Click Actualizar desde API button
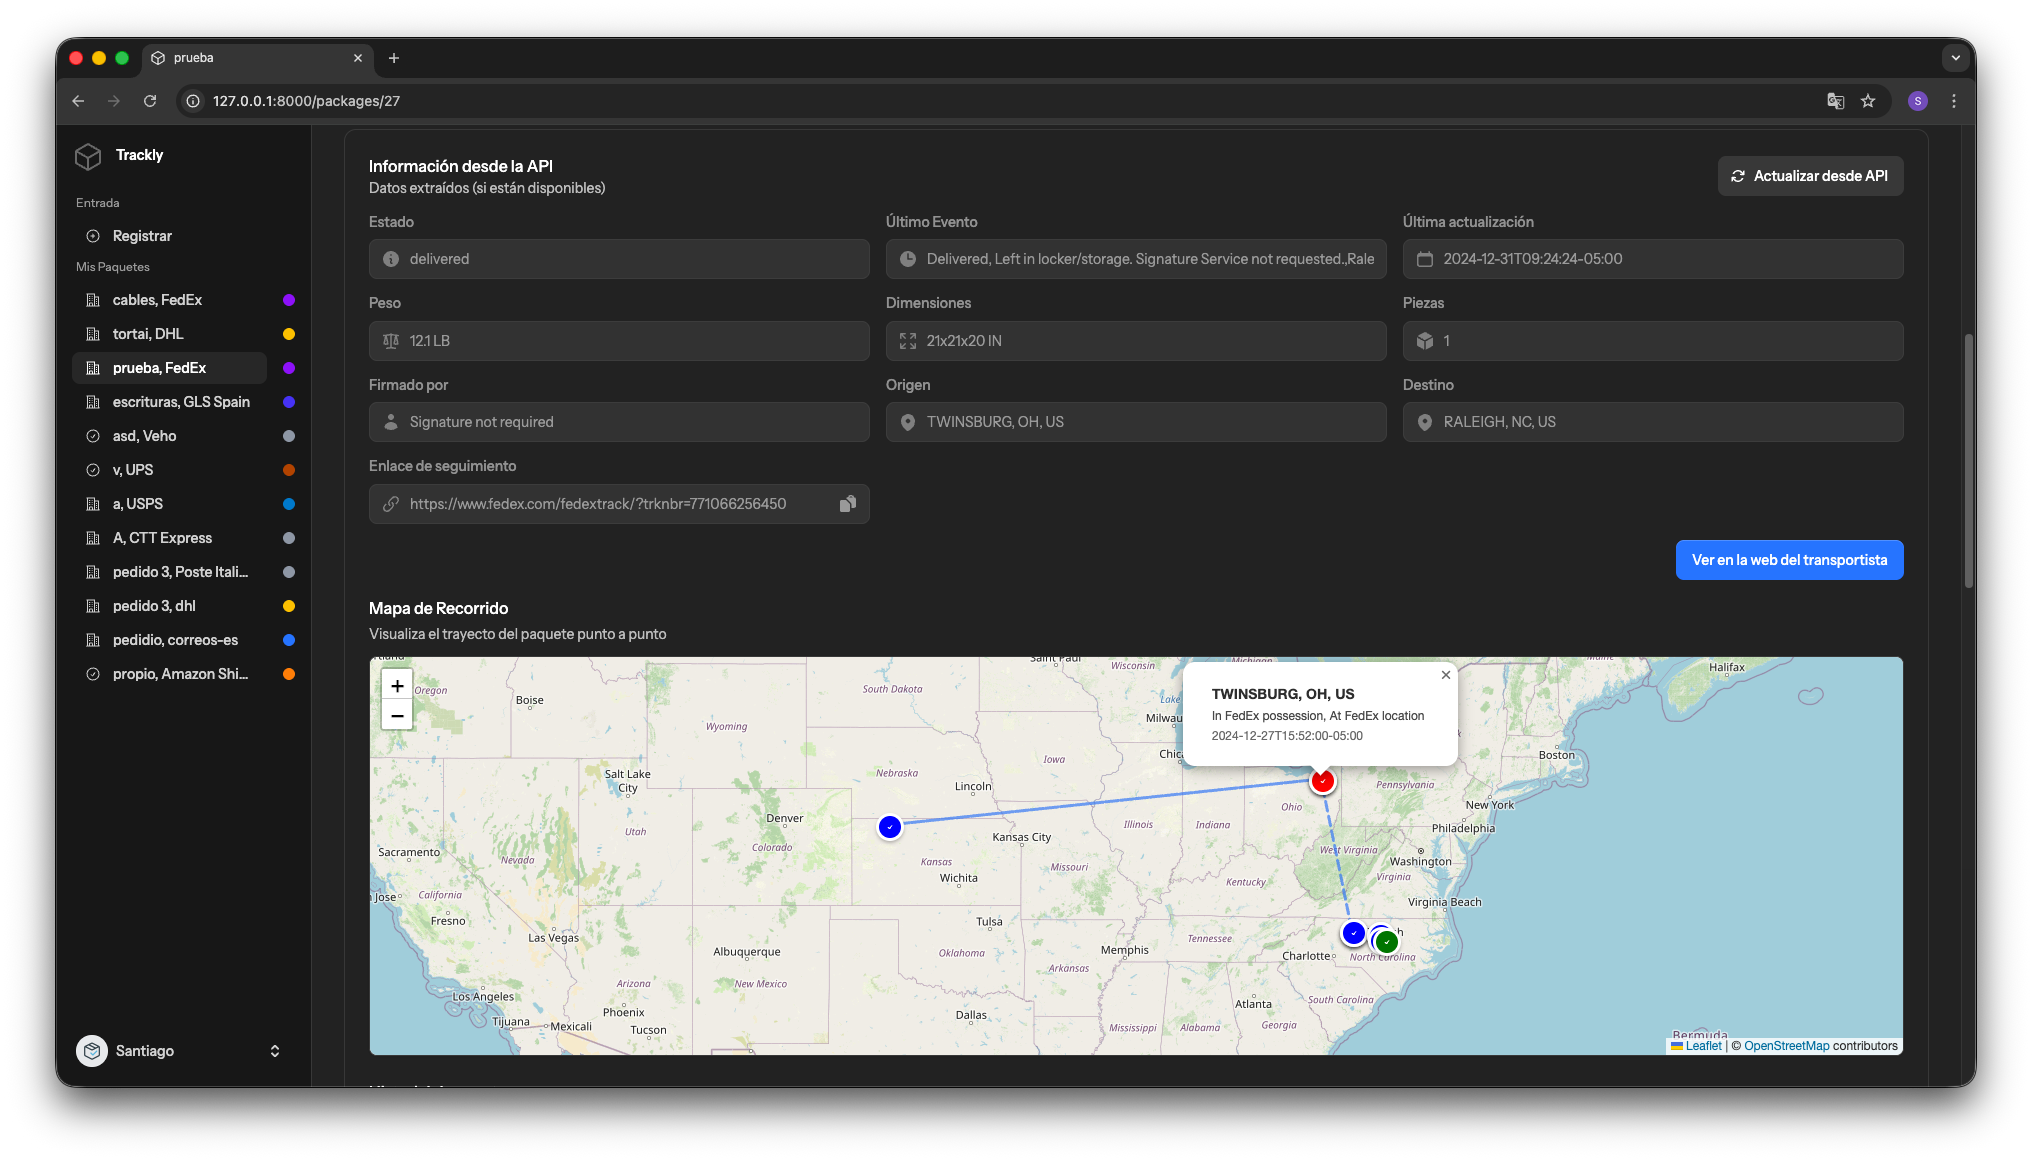The image size is (2032, 1161). tap(1810, 176)
